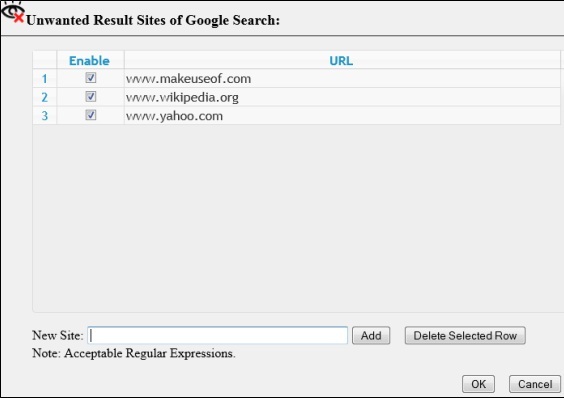The height and width of the screenshot is (398, 564).
Task: Confirm with the OK button
Action: pos(478,384)
